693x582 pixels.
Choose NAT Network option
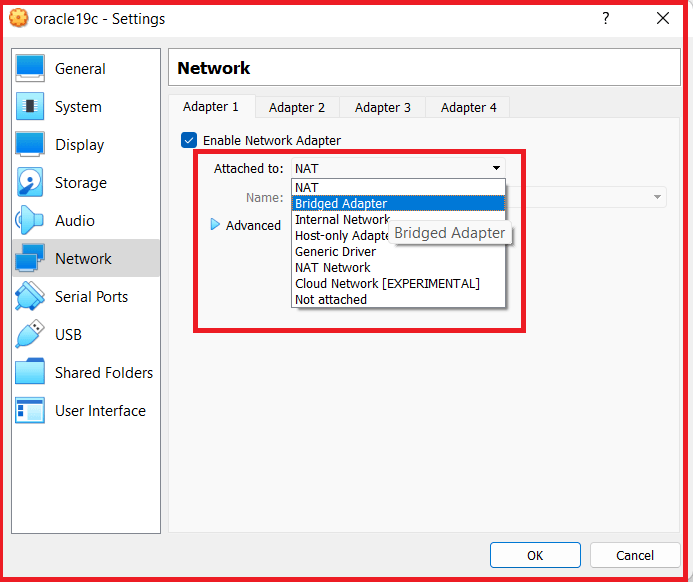(398, 267)
